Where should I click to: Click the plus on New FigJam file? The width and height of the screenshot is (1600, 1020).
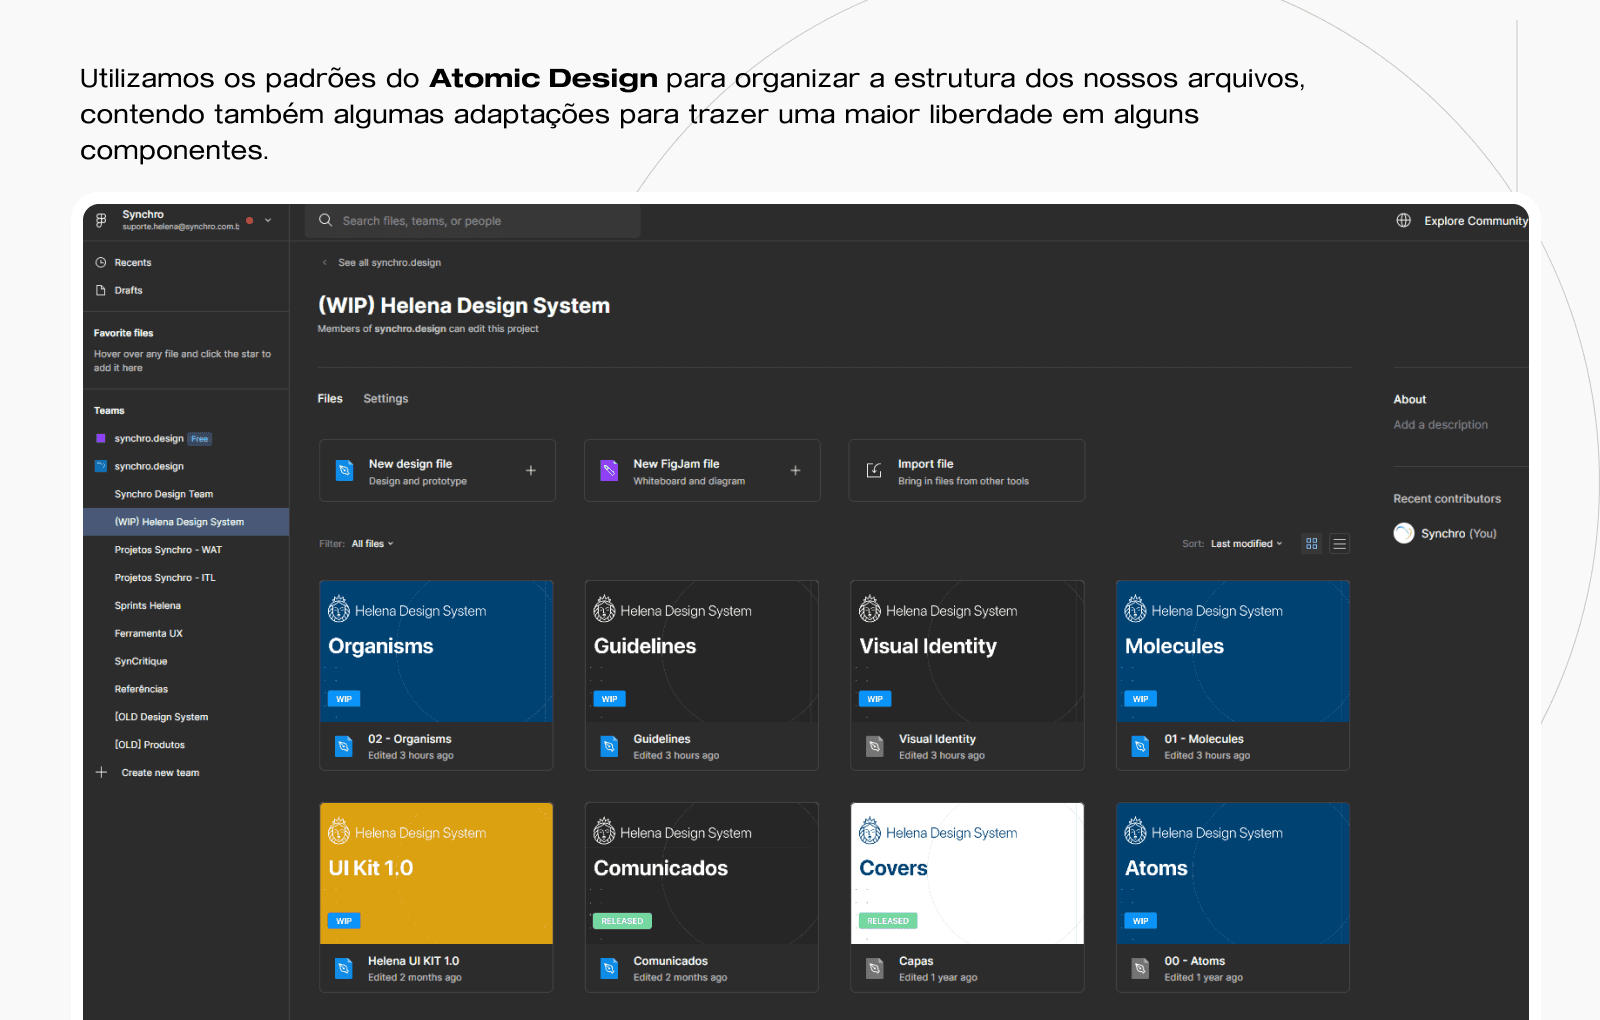(796, 470)
